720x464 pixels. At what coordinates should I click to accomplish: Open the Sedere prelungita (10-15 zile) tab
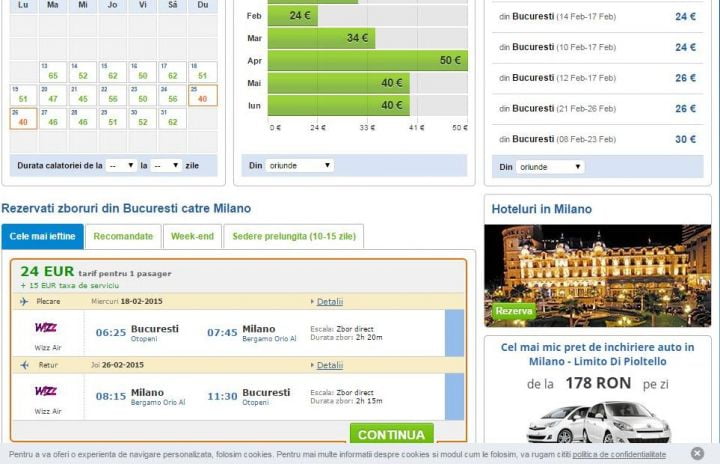tap(293, 236)
